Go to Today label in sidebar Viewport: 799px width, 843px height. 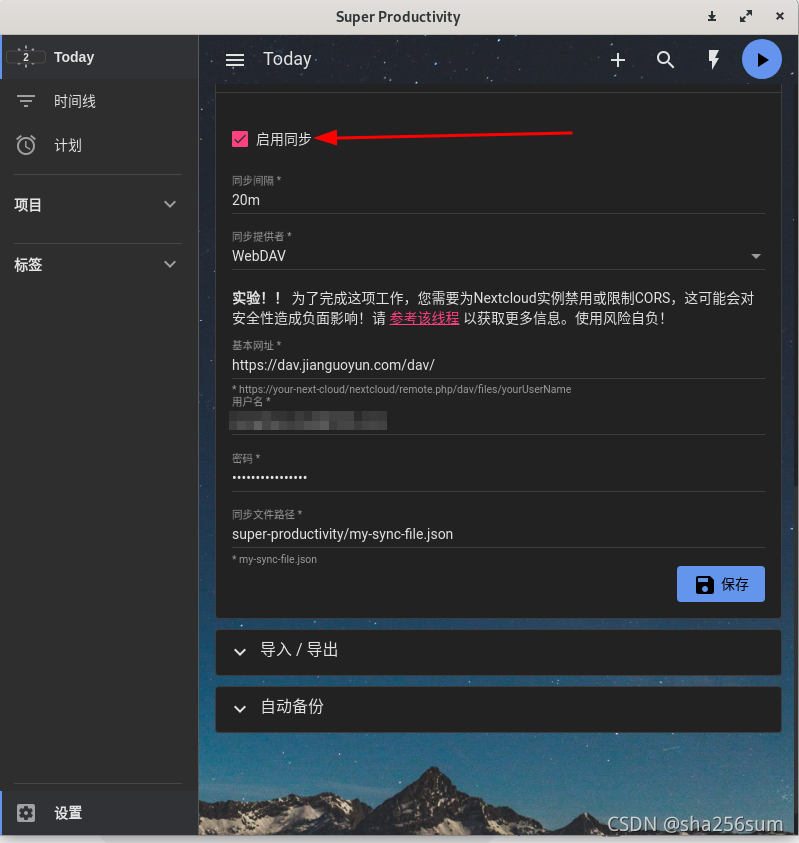(x=74, y=57)
